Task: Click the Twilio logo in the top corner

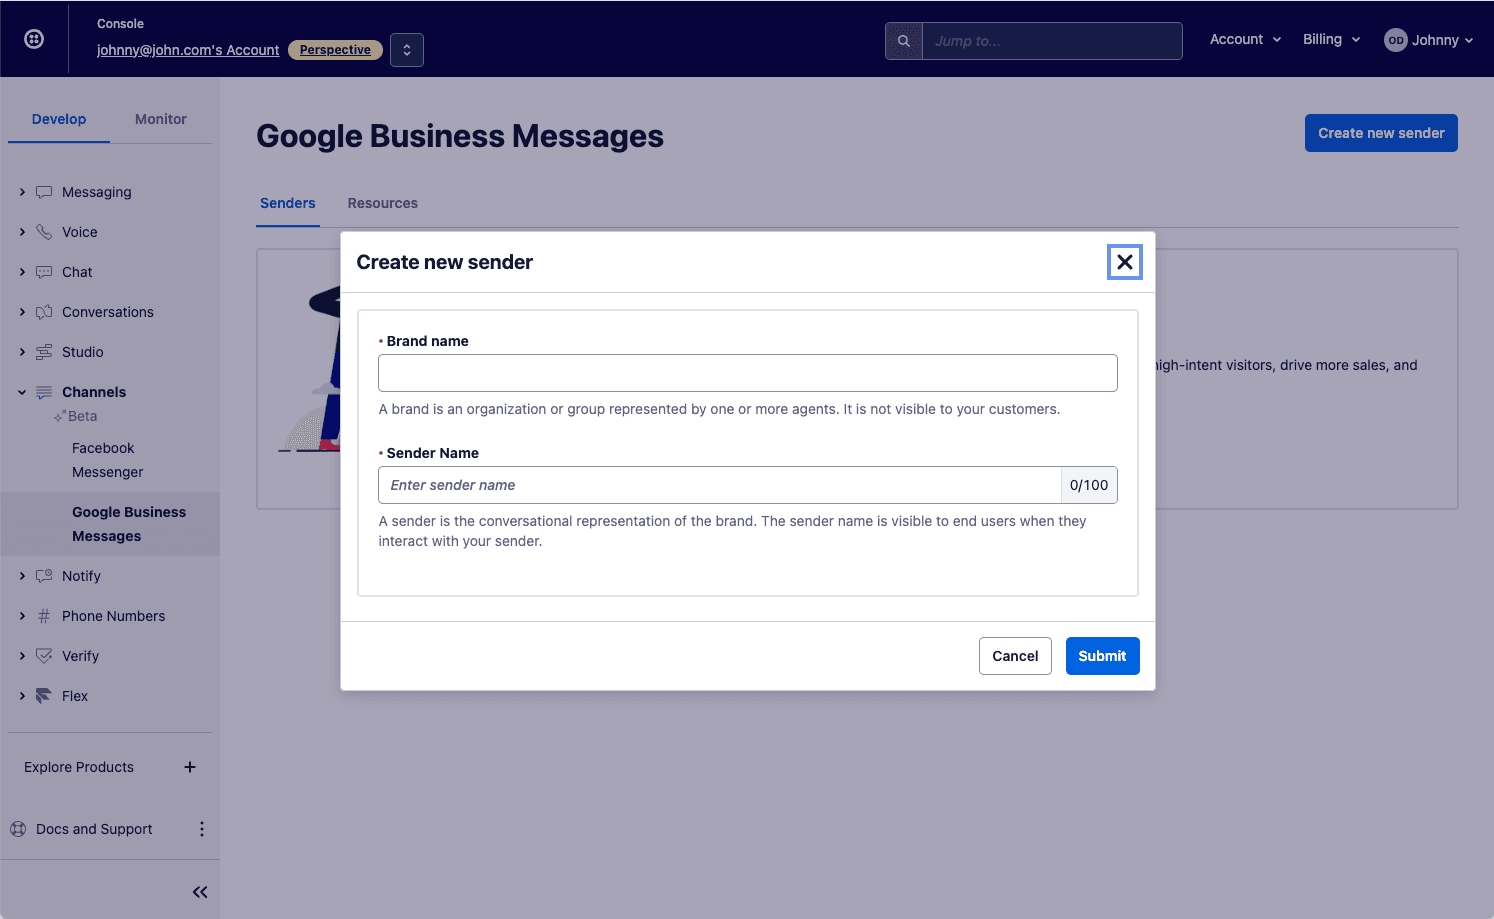Action: click(34, 39)
